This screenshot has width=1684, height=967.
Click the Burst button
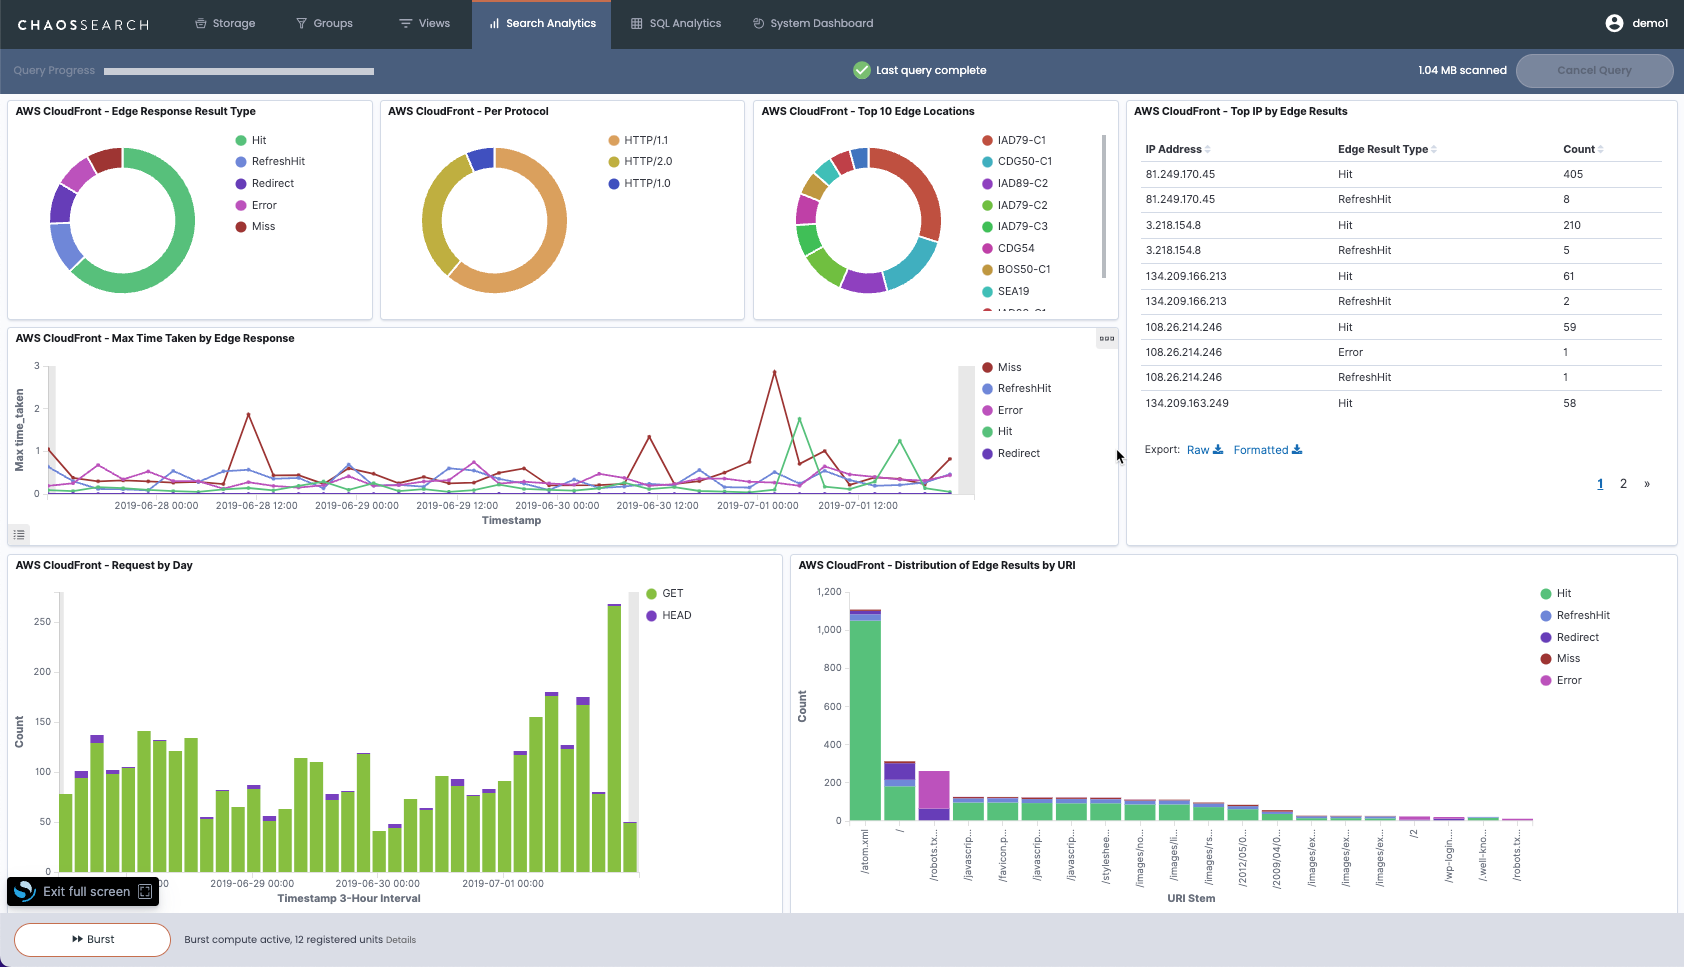point(92,939)
